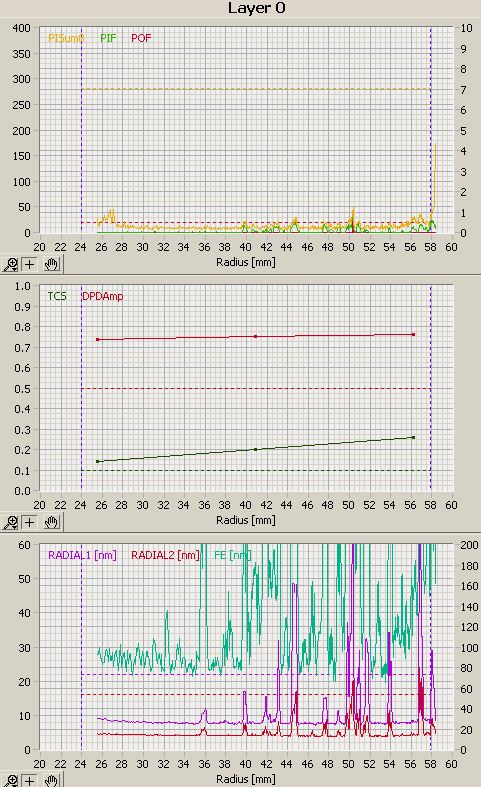The image size is (481, 787).
Task: Select the crosshair cursor tool below the PISum8 graph
Action: pos(30,264)
